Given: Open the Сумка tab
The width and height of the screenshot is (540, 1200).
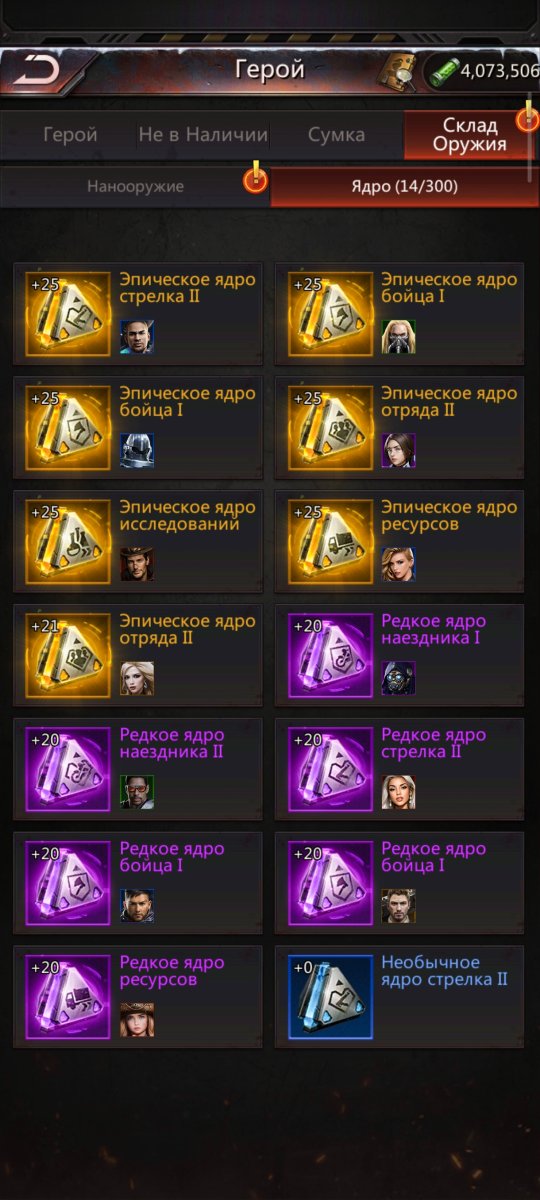Looking at the screenshot, I should tap(336, 135).
